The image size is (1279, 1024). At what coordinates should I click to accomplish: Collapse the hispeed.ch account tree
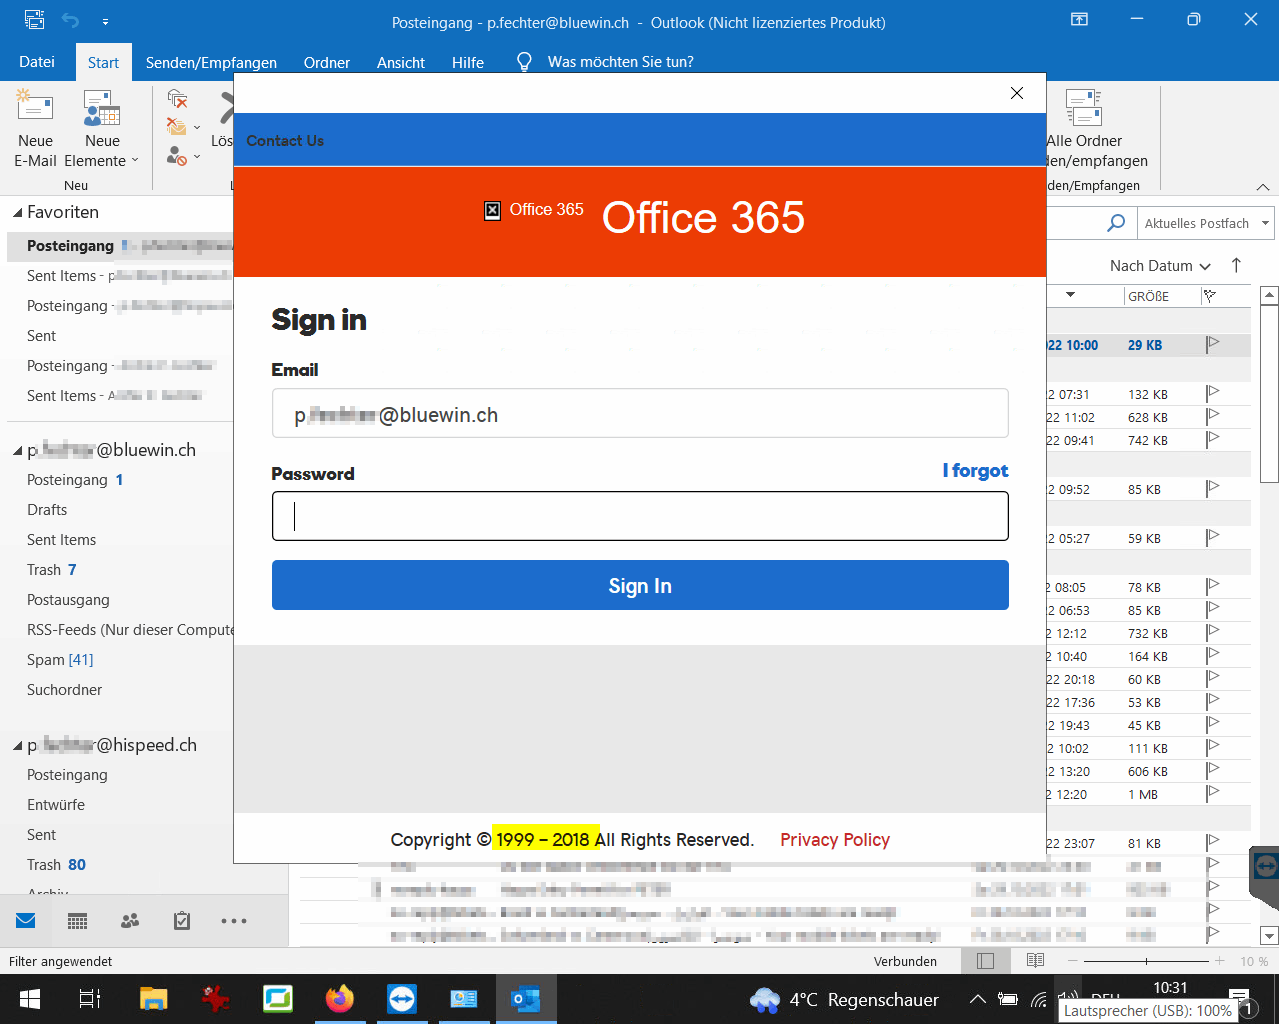tap(17, 746)
